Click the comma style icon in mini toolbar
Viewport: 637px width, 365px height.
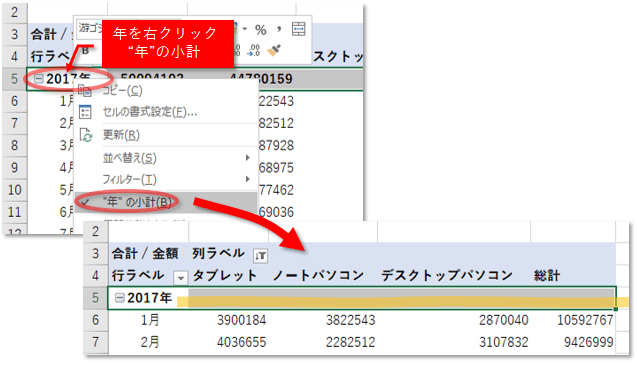(x=279, y=29)
